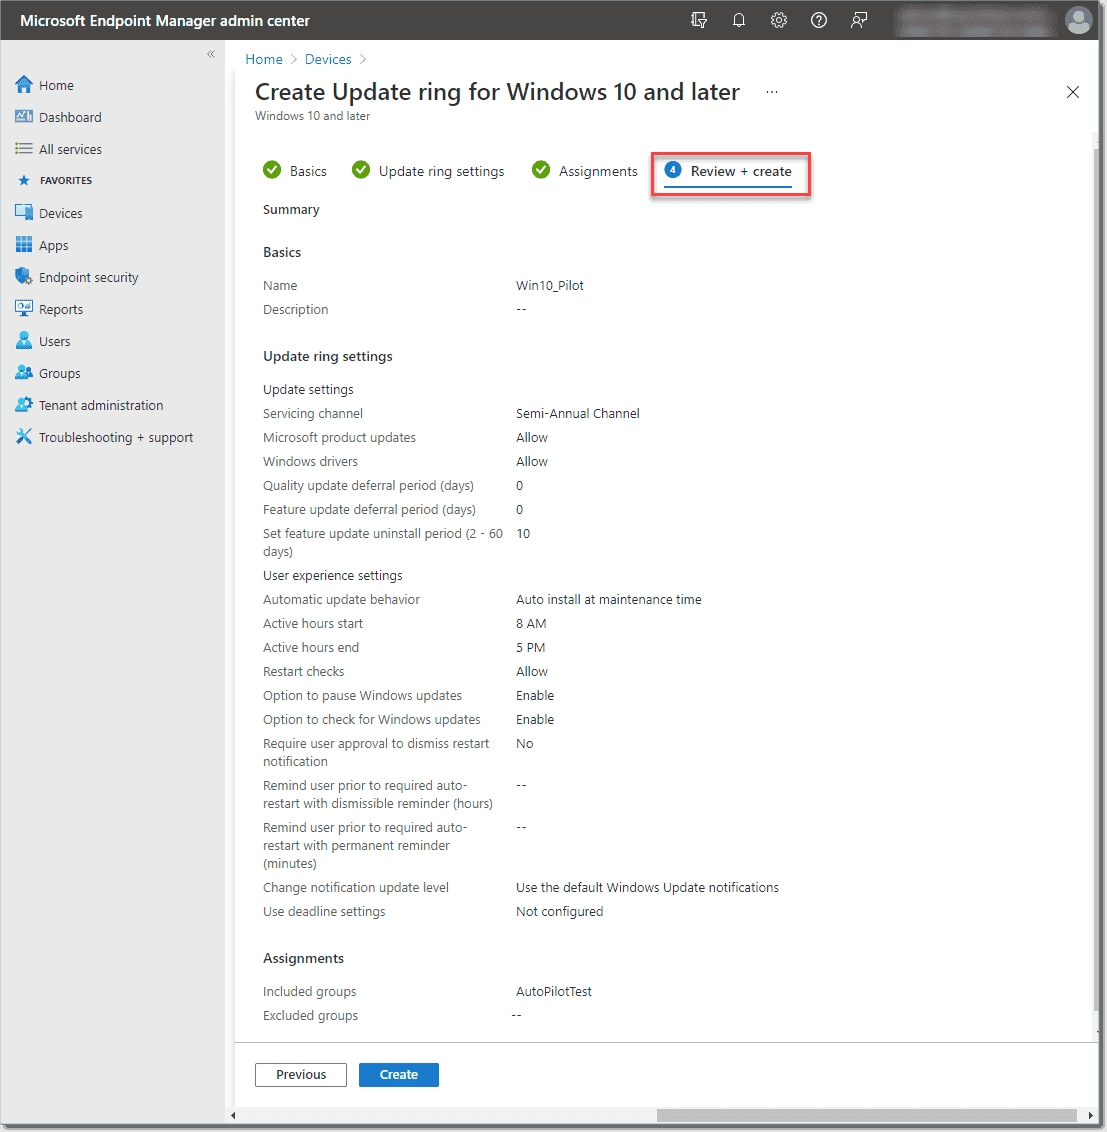Click the left arrow of horizontal scrollbar
Screen dimensions: 1107x1132
click(233, 1115)
